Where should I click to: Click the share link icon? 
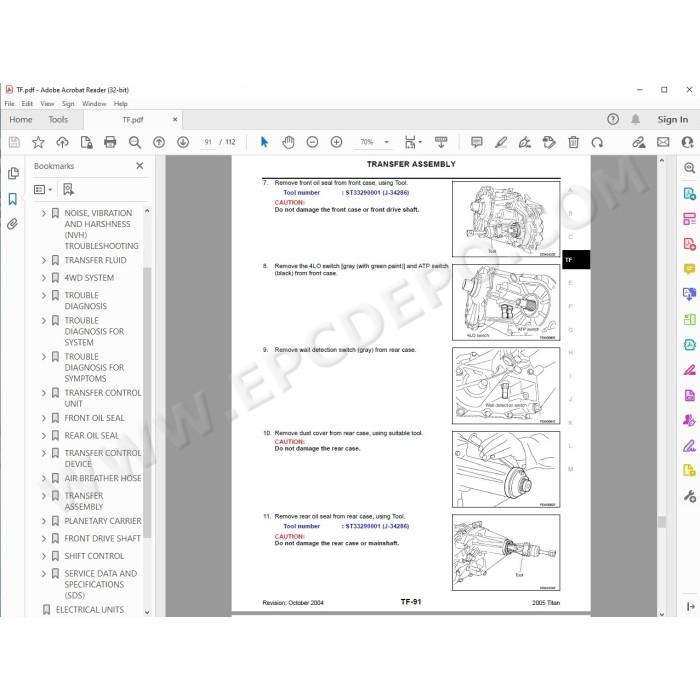point(638,142)
